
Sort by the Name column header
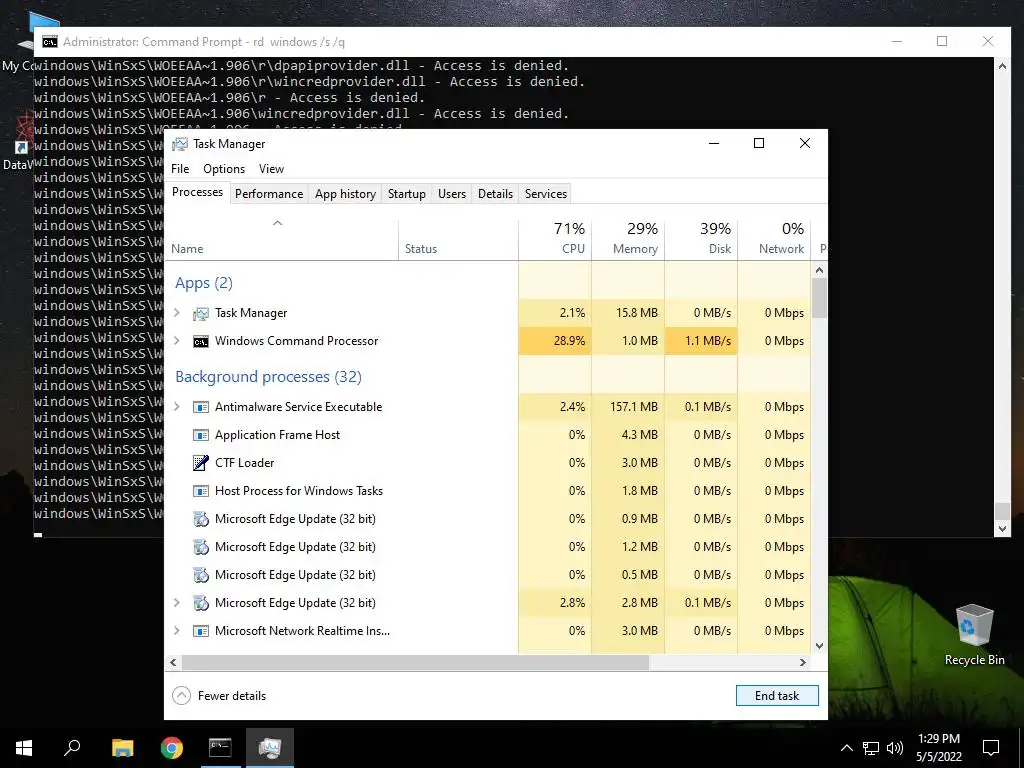click(281, 240)
